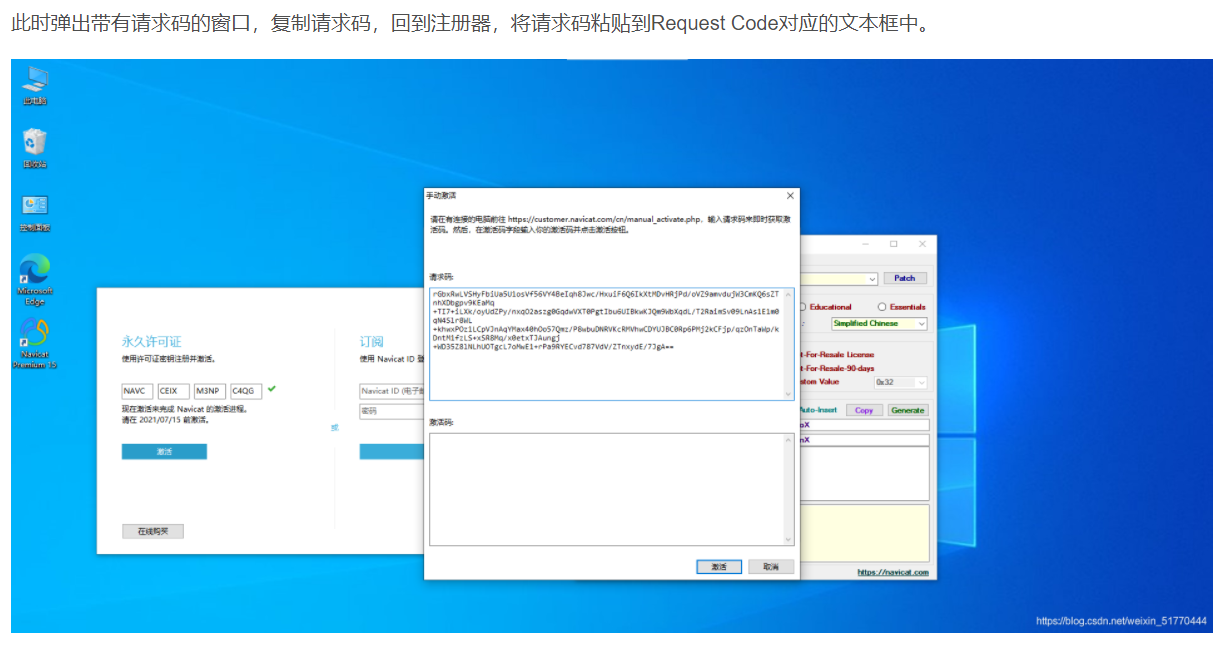Image resolution: width=1225 pixels, height=653 pixels.
Task: Click the 密码 password field
Action: tap(392, 411)
